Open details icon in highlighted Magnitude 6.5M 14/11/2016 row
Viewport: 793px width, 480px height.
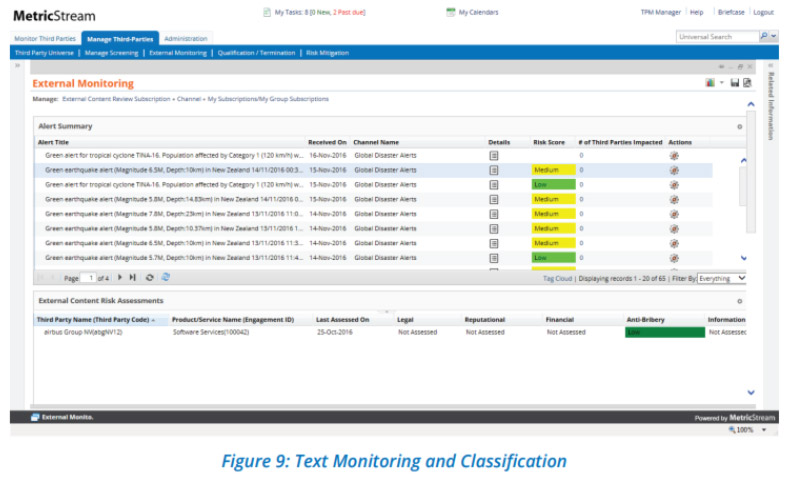(494, 170)
